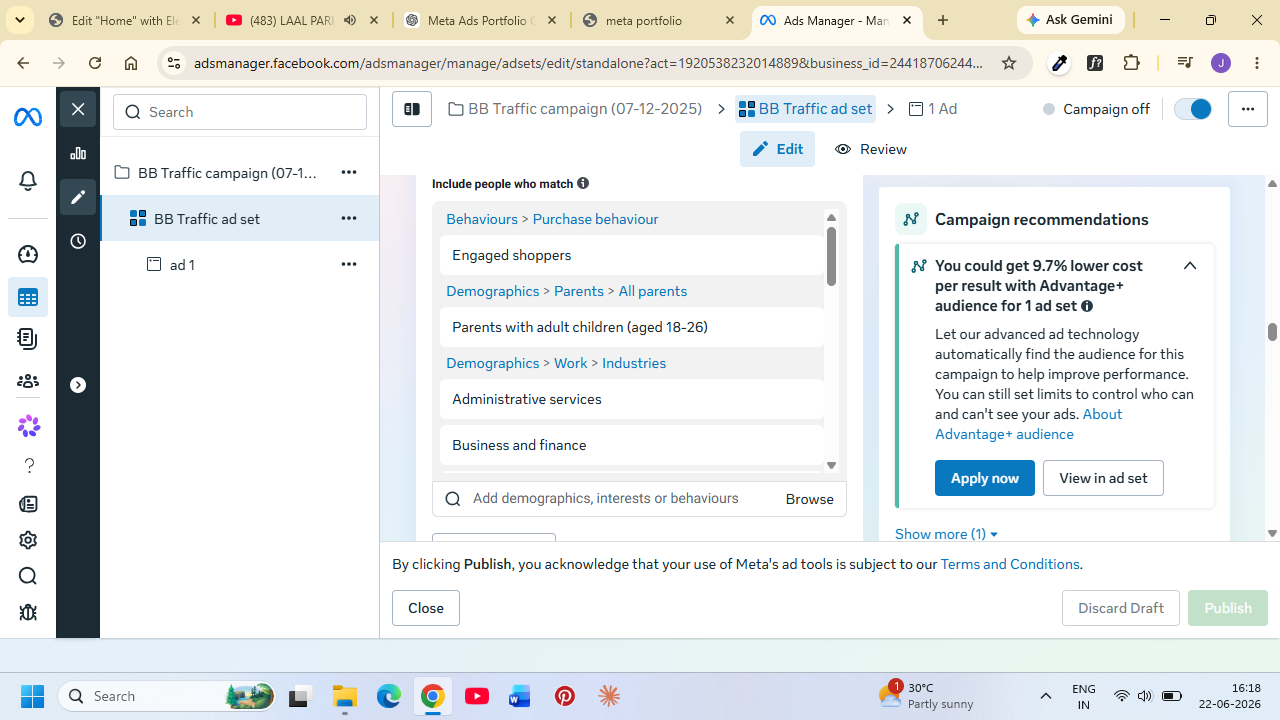
Task: Select the pencil edit icon in sidebar
Action: 78,197
